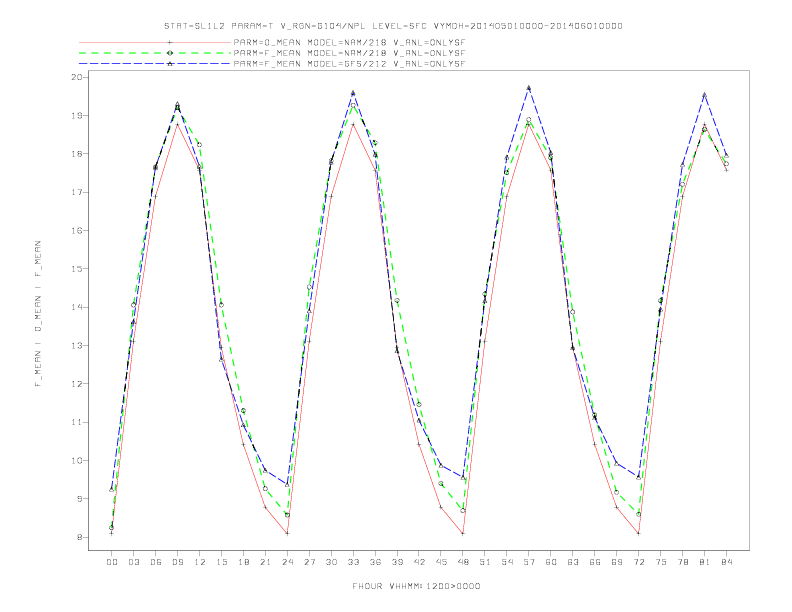Click x-axis forecast hour label 30
The height and width of the screenshot is (612, 792).
point(331,562)
